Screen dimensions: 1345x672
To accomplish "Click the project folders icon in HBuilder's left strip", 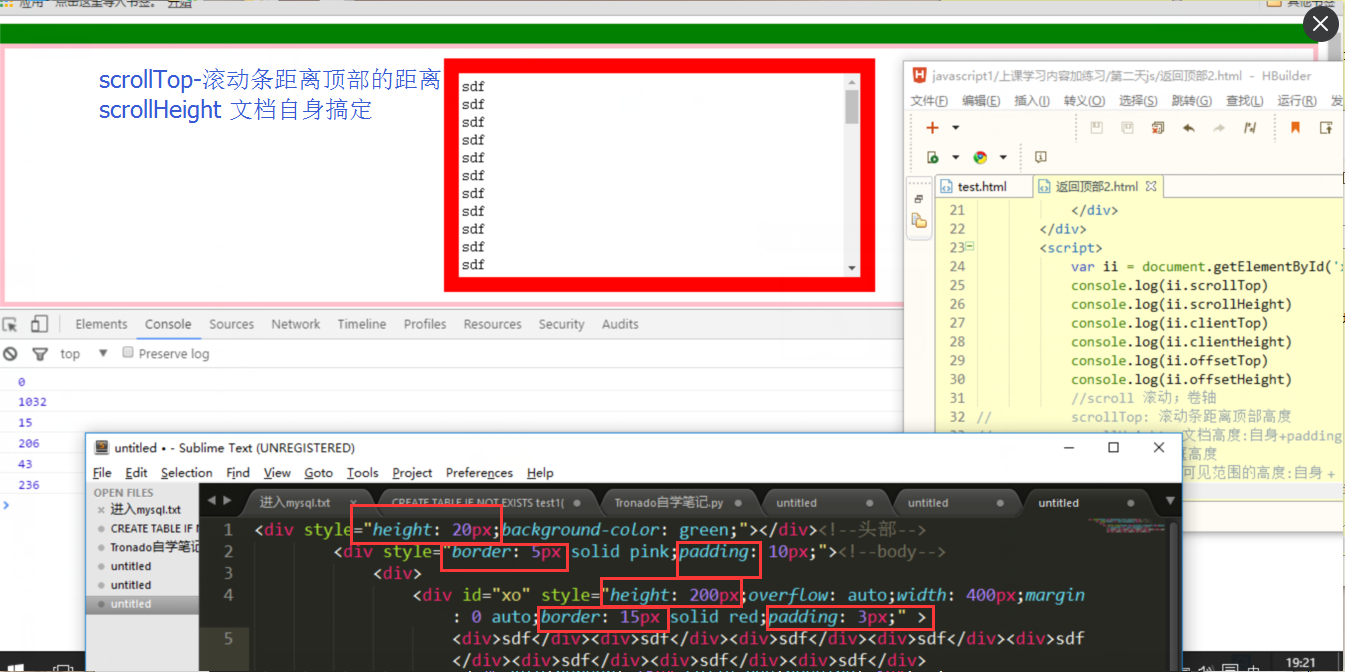I will [x=918, y=221].
